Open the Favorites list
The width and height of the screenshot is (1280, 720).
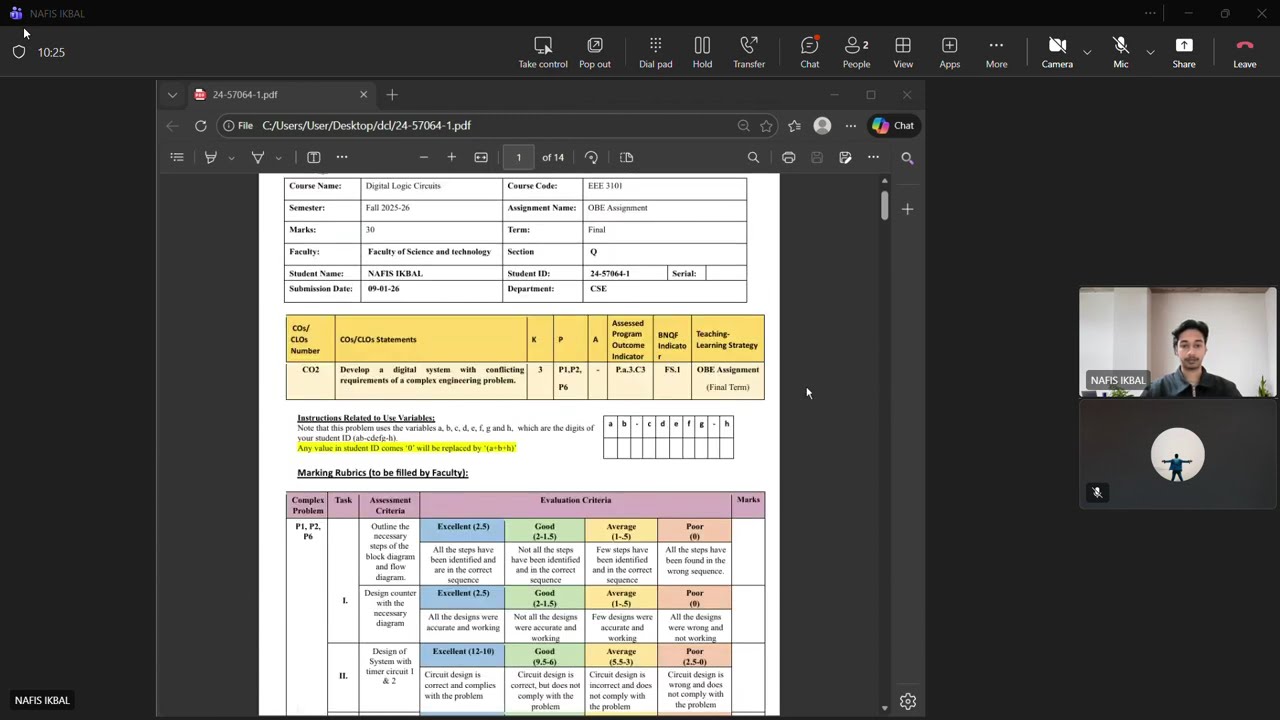pyautogui.click(x=794, y=126)
